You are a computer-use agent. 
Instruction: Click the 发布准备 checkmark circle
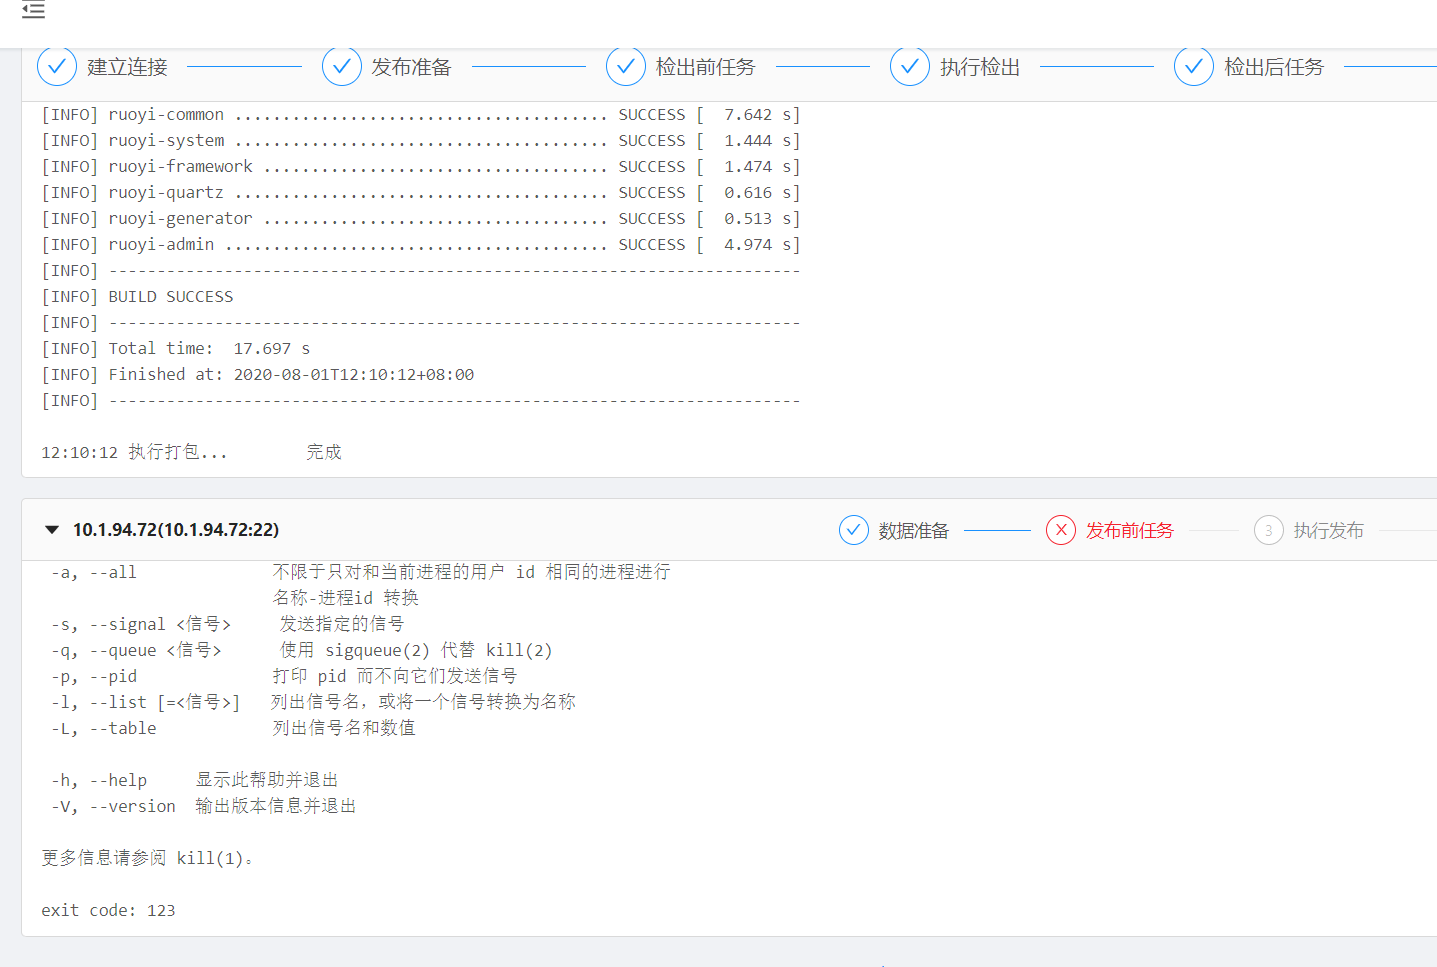tap(342, 66)
